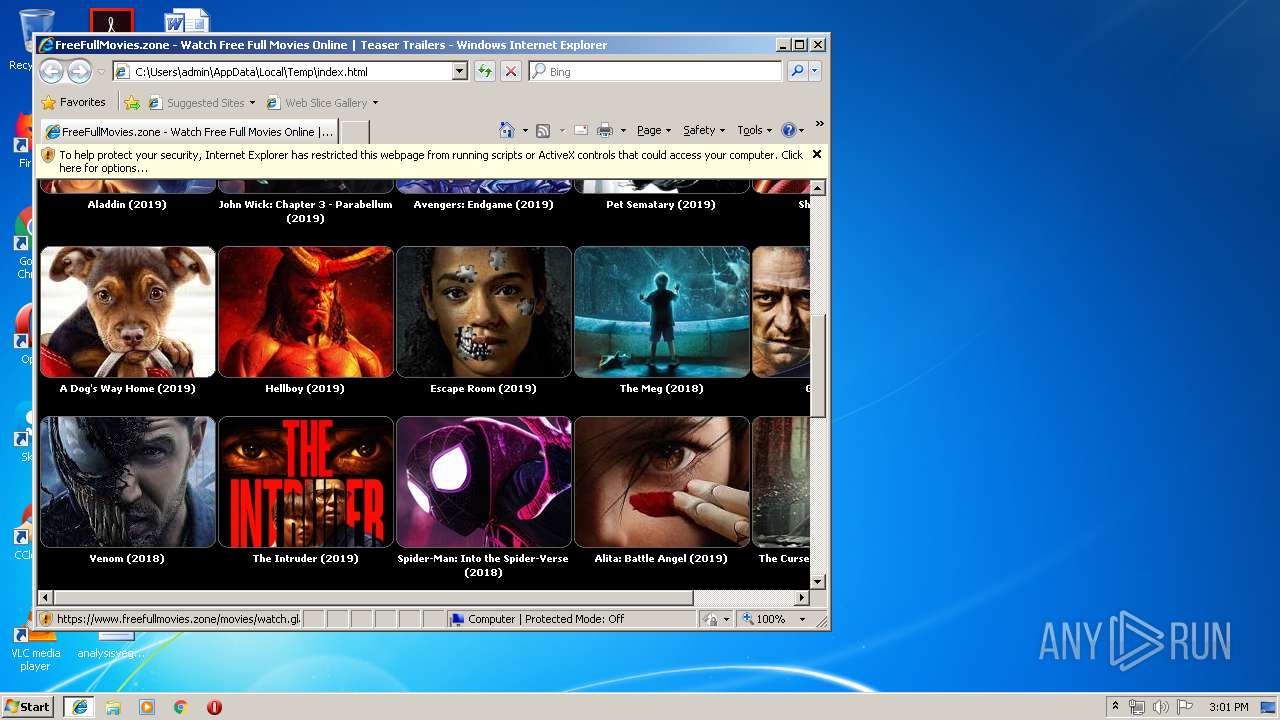The image size is (1280, 720).
Task: Open the Windows Start menu
Action: tap(28, 706)
